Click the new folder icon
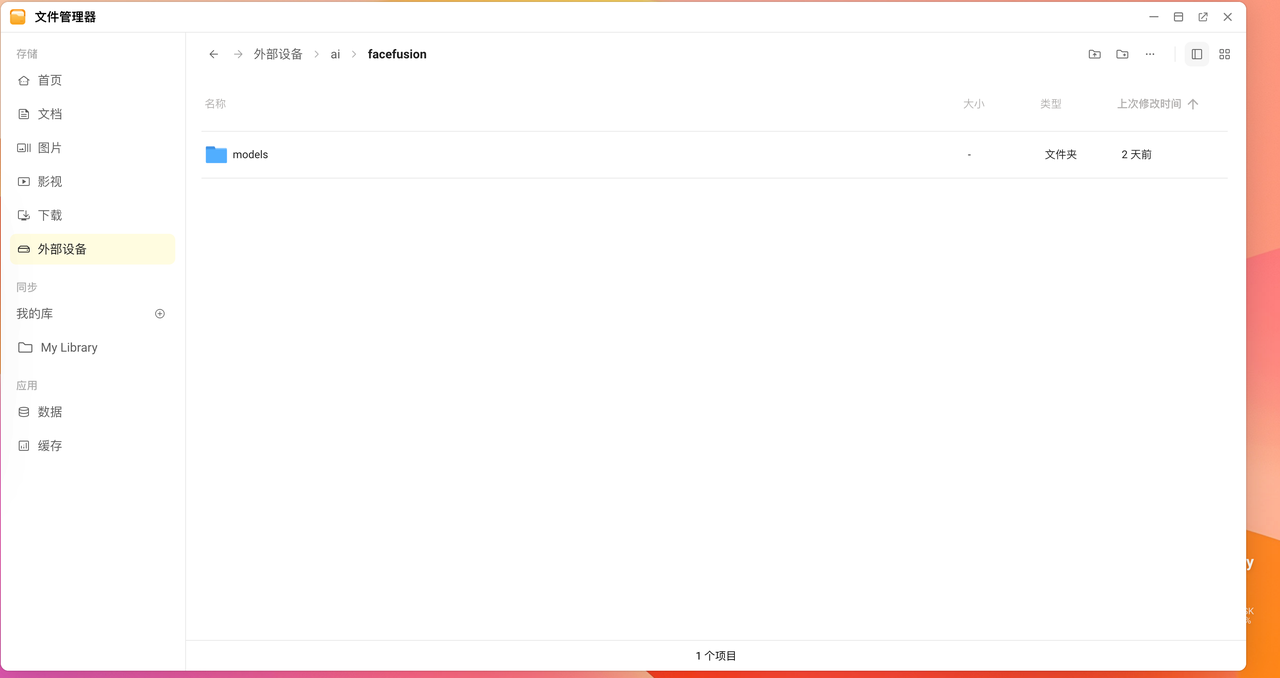 [1122, 54]
